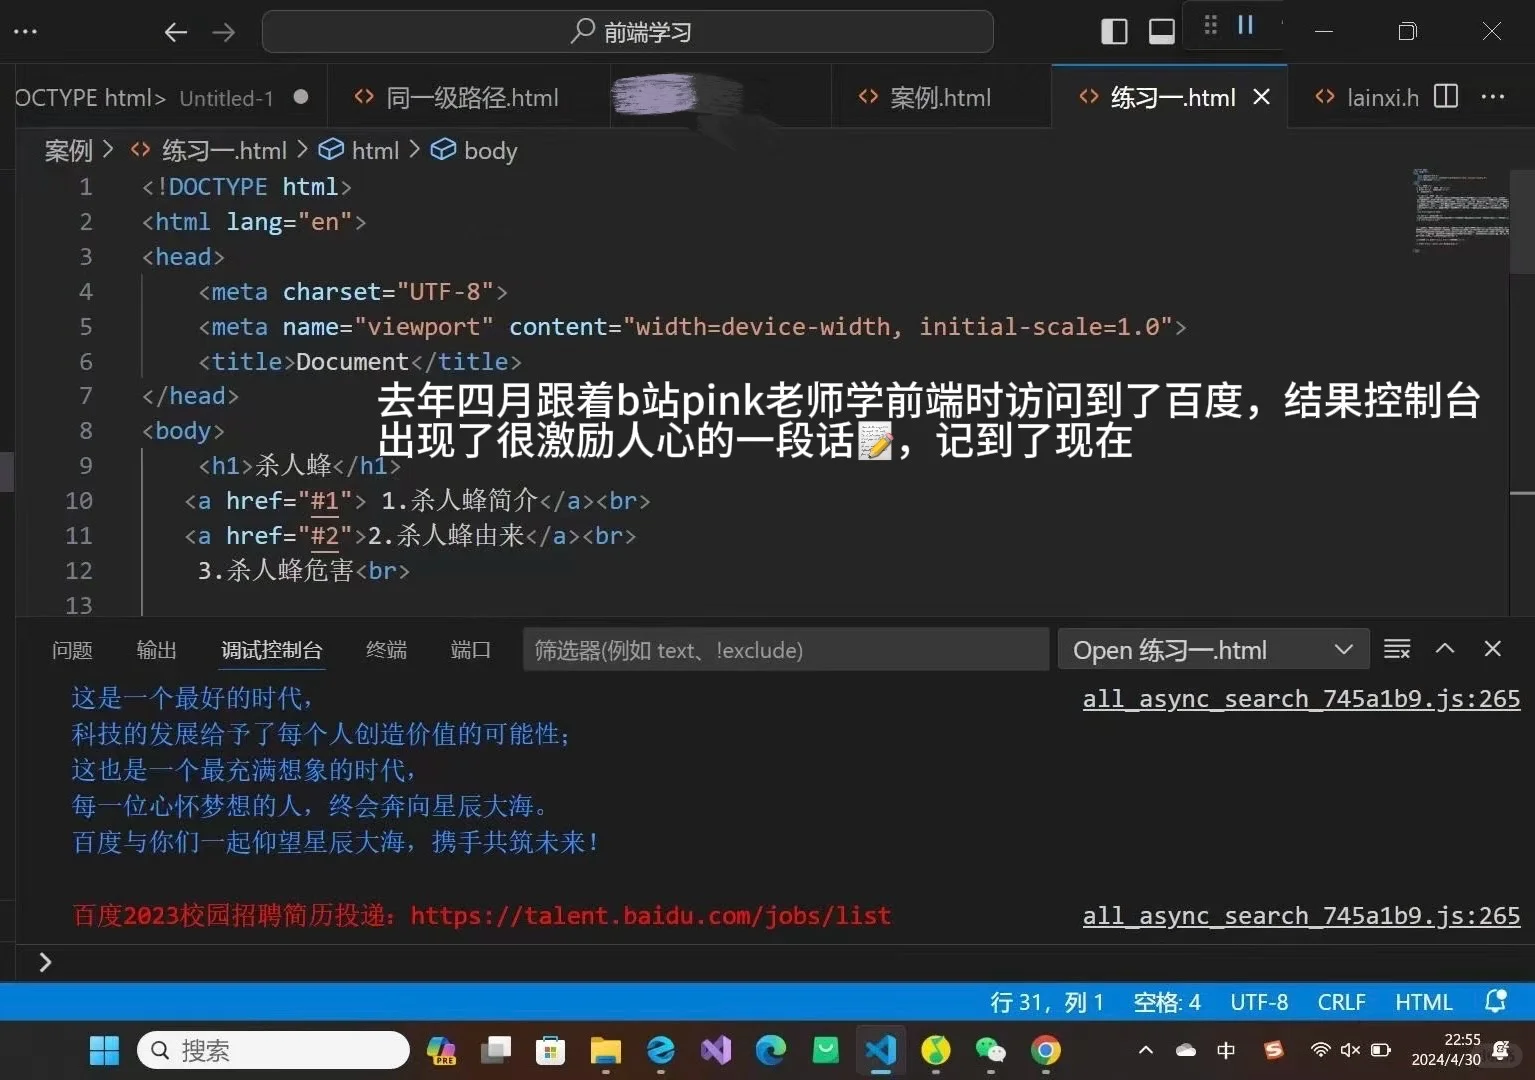Open Visual Studio purple icon in taskbar

point(716,1050)
